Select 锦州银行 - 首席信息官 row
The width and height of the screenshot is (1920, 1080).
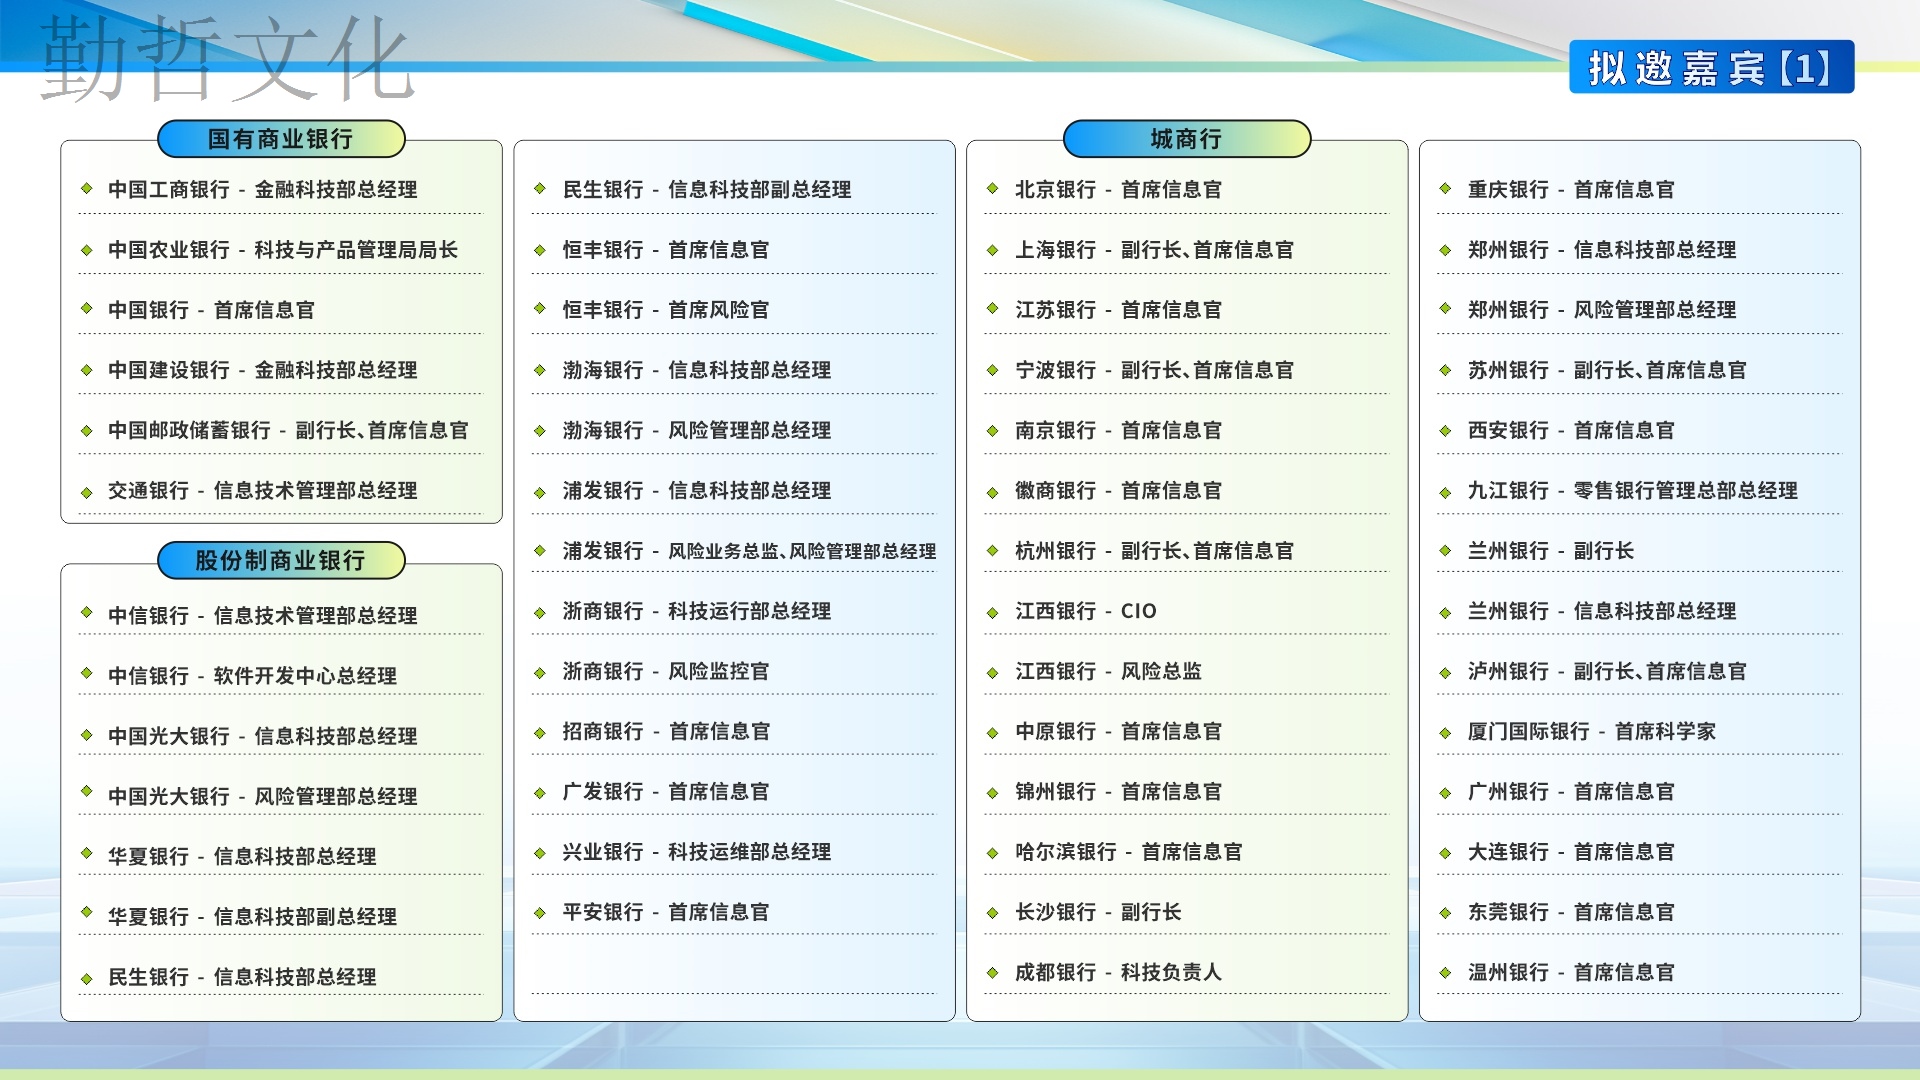coord(1187,792)
